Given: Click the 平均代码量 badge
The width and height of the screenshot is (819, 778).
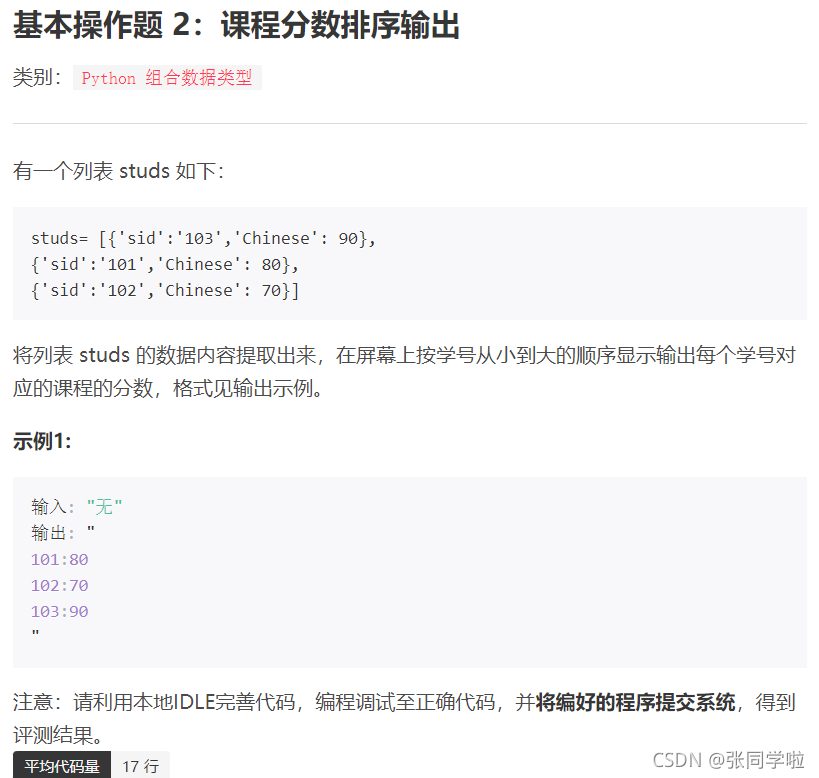Looking at the screenshot, I should (62, 765).
